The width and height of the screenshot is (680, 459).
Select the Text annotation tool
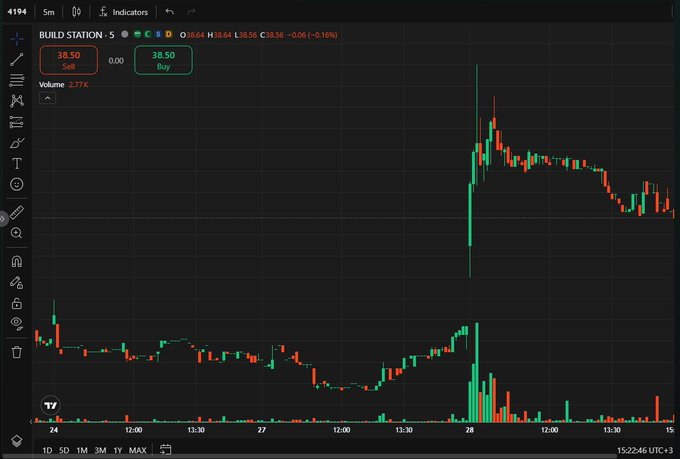tap(16, 164)
